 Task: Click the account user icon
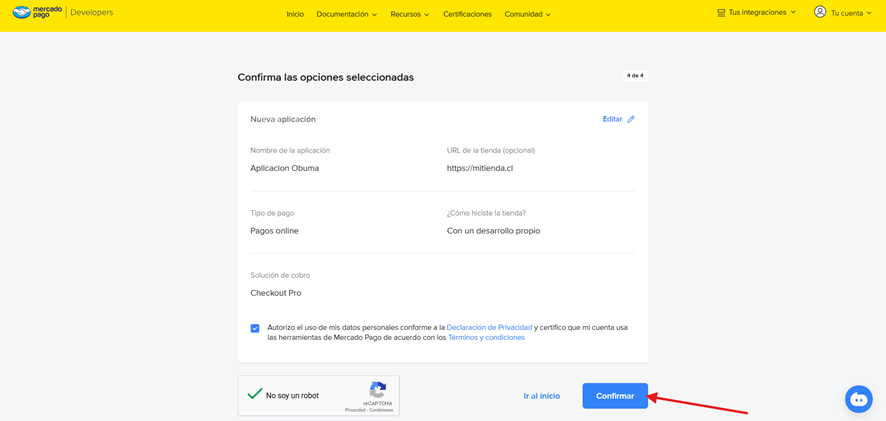(x=820, y=13)
